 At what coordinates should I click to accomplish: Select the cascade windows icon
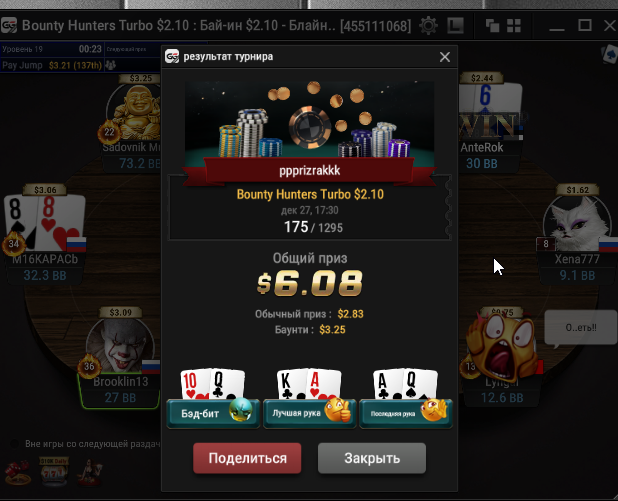click(492, 26)
